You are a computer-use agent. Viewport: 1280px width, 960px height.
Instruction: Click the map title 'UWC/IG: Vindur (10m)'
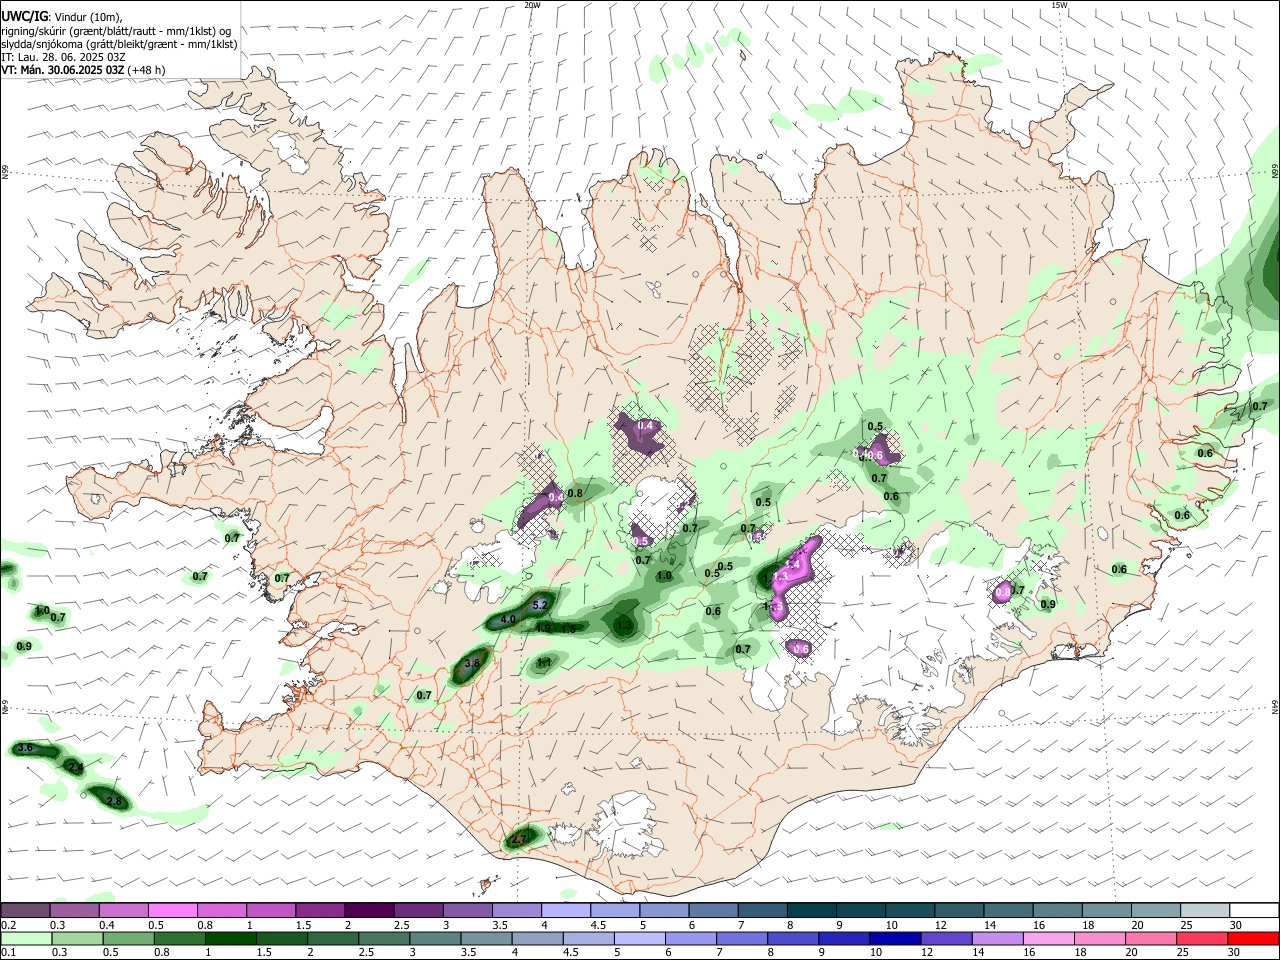click(62, 16)
